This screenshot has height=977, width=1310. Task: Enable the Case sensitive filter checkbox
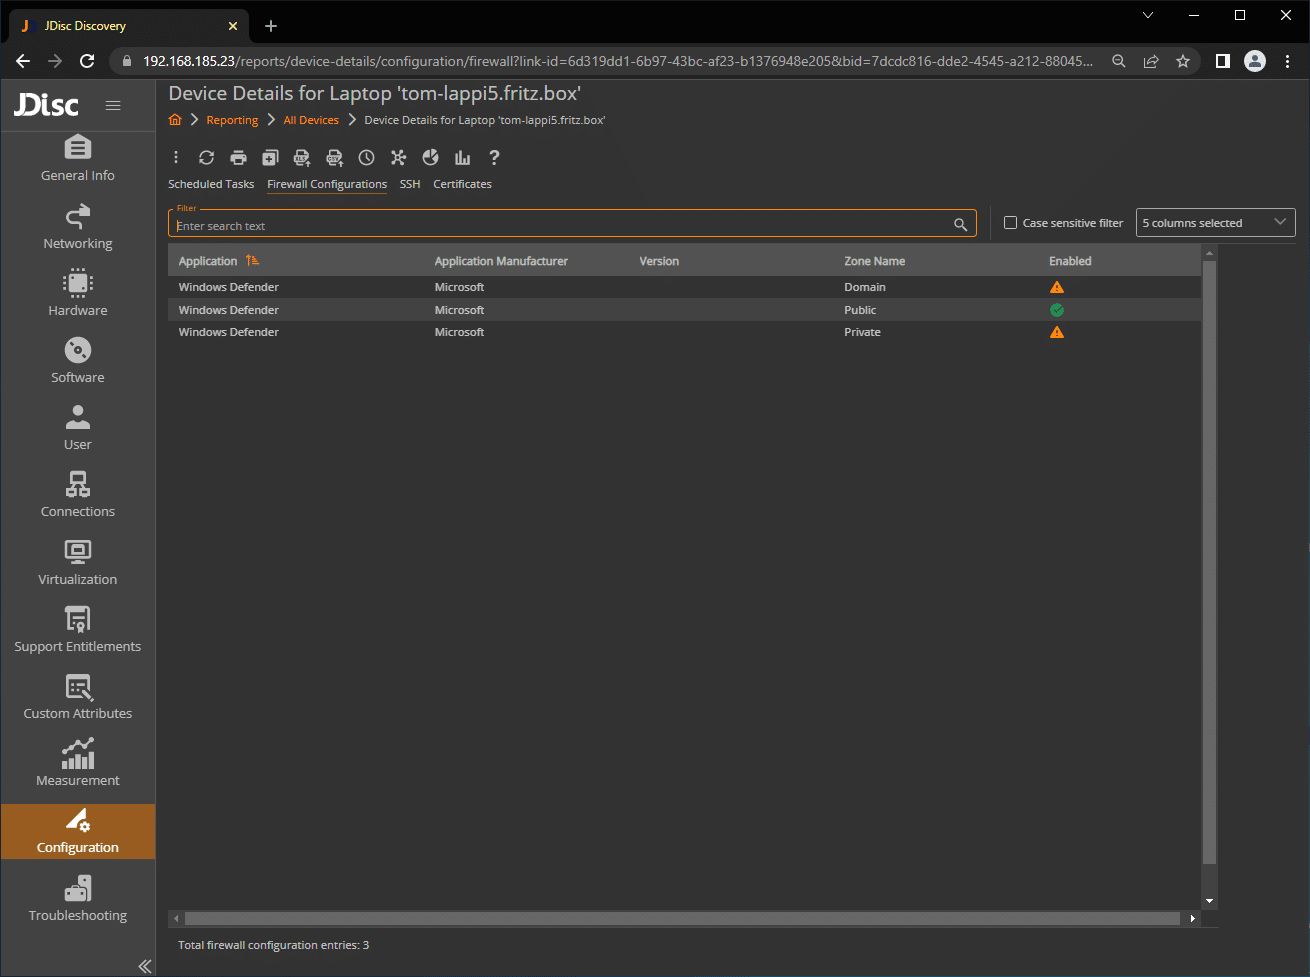[1010, 223]
